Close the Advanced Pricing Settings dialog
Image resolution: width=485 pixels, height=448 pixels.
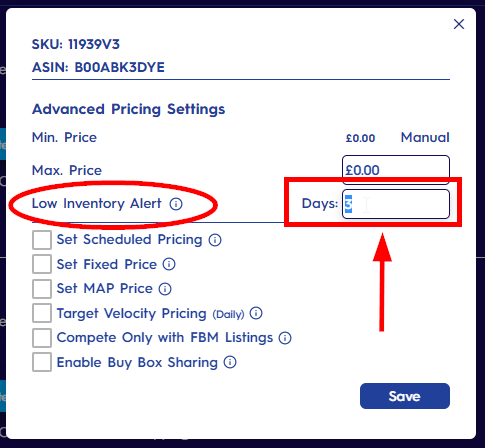(x=459, y=24)
